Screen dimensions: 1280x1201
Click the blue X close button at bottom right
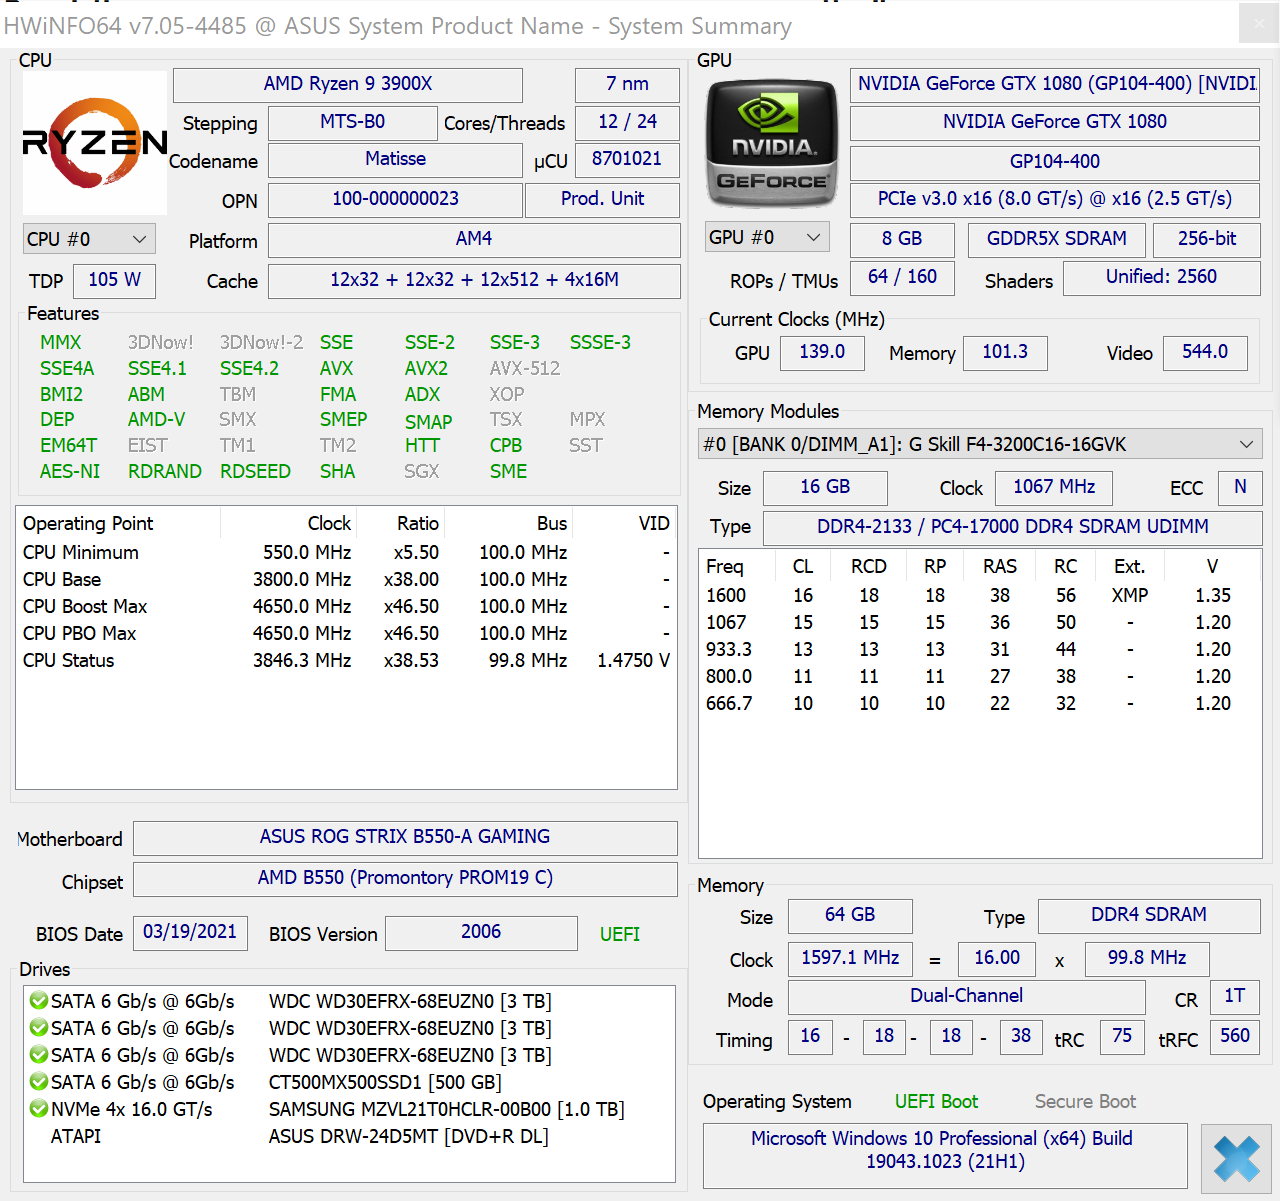1236,1159
